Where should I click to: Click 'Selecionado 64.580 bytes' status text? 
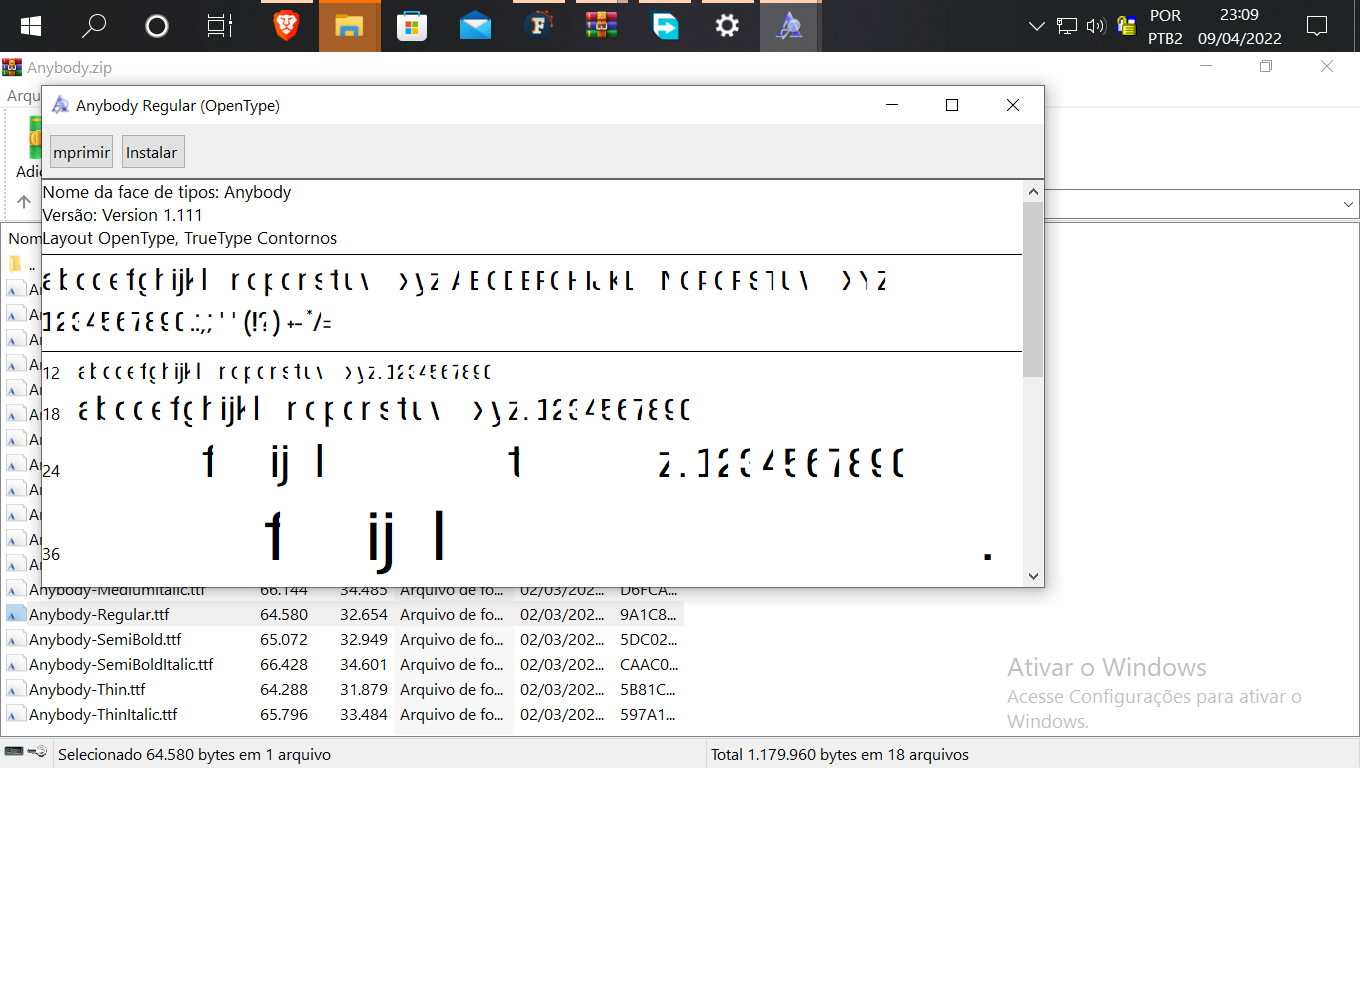pyautogui.click(x=194, y=754)
